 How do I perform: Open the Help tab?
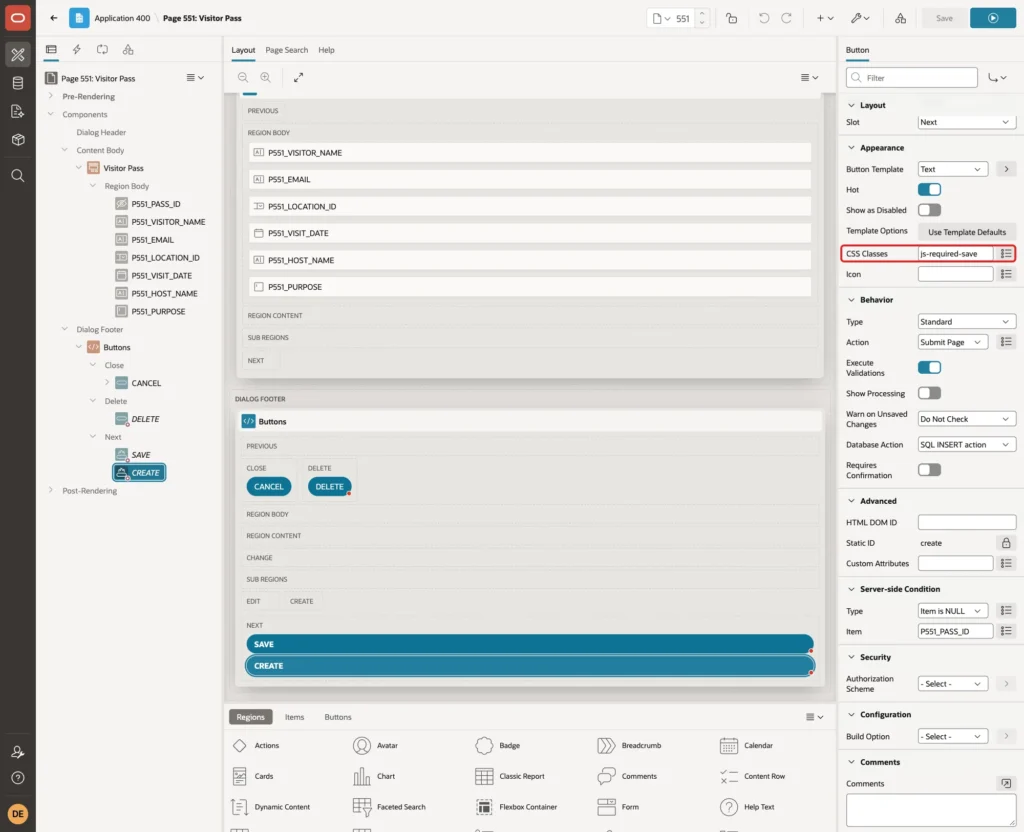pyautogui.click(x=326, y=50)
